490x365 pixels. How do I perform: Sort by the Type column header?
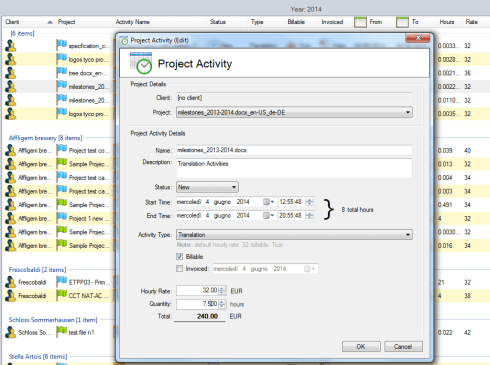[265, 22]
